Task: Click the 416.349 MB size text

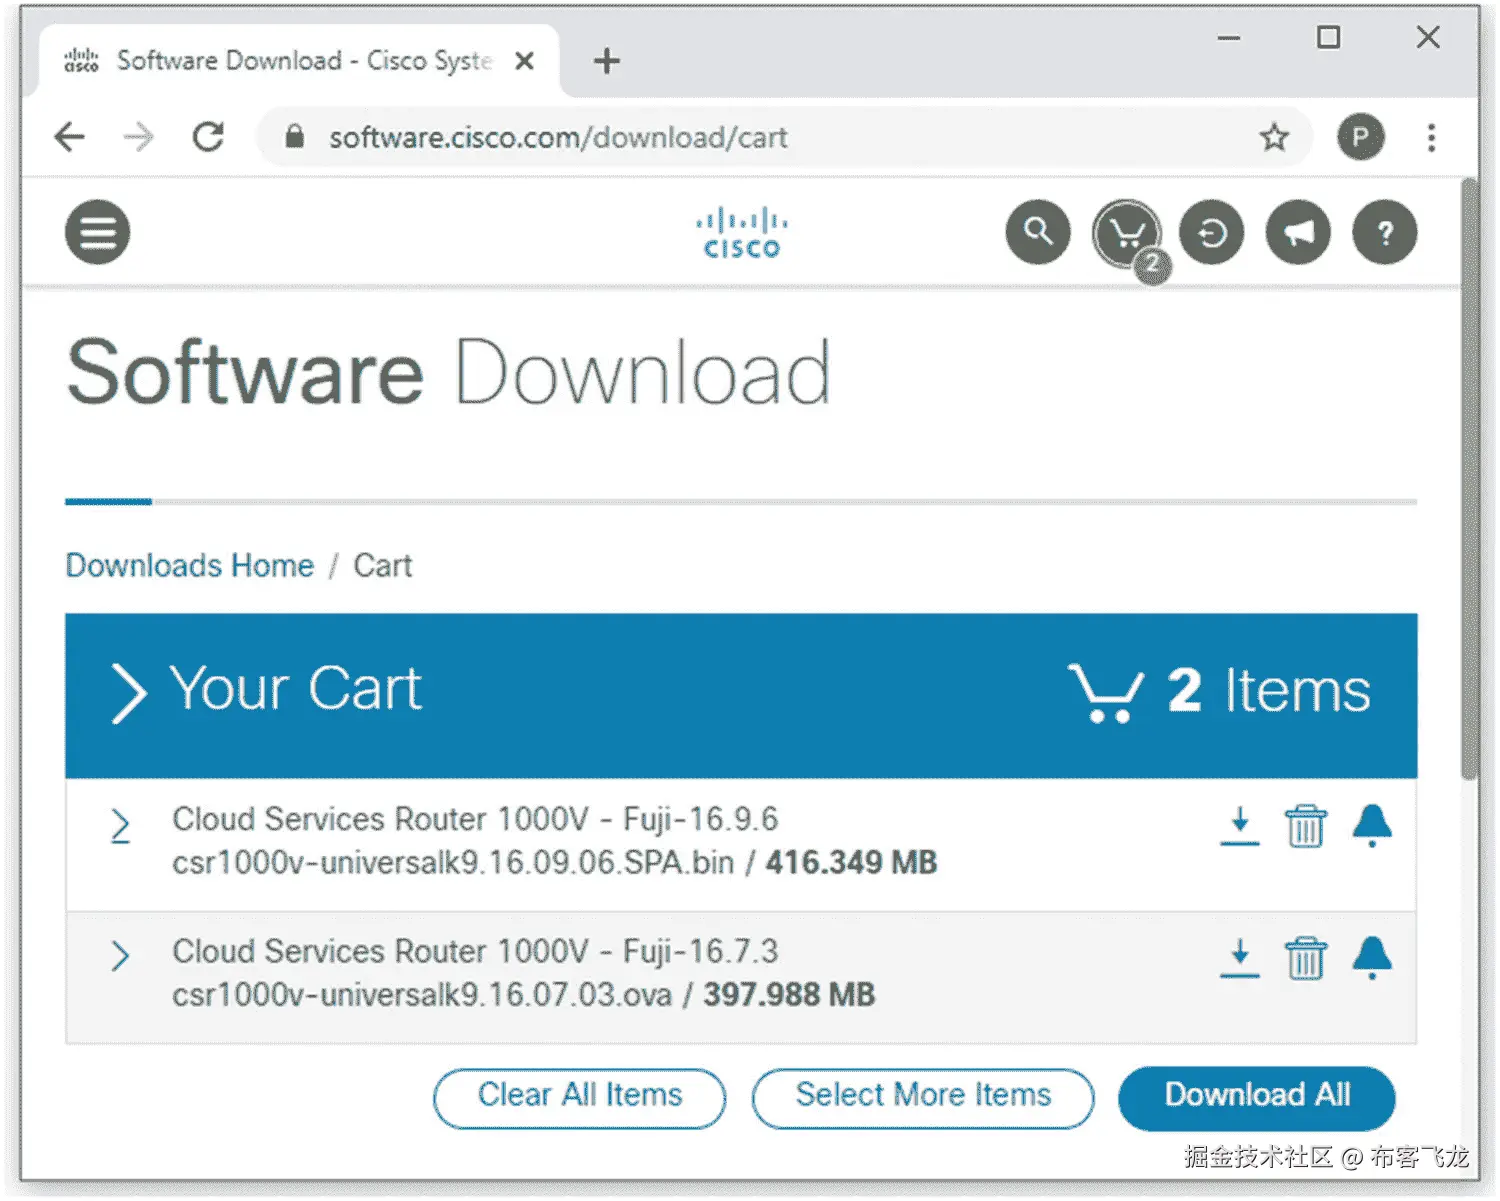Action: point(851,863)
